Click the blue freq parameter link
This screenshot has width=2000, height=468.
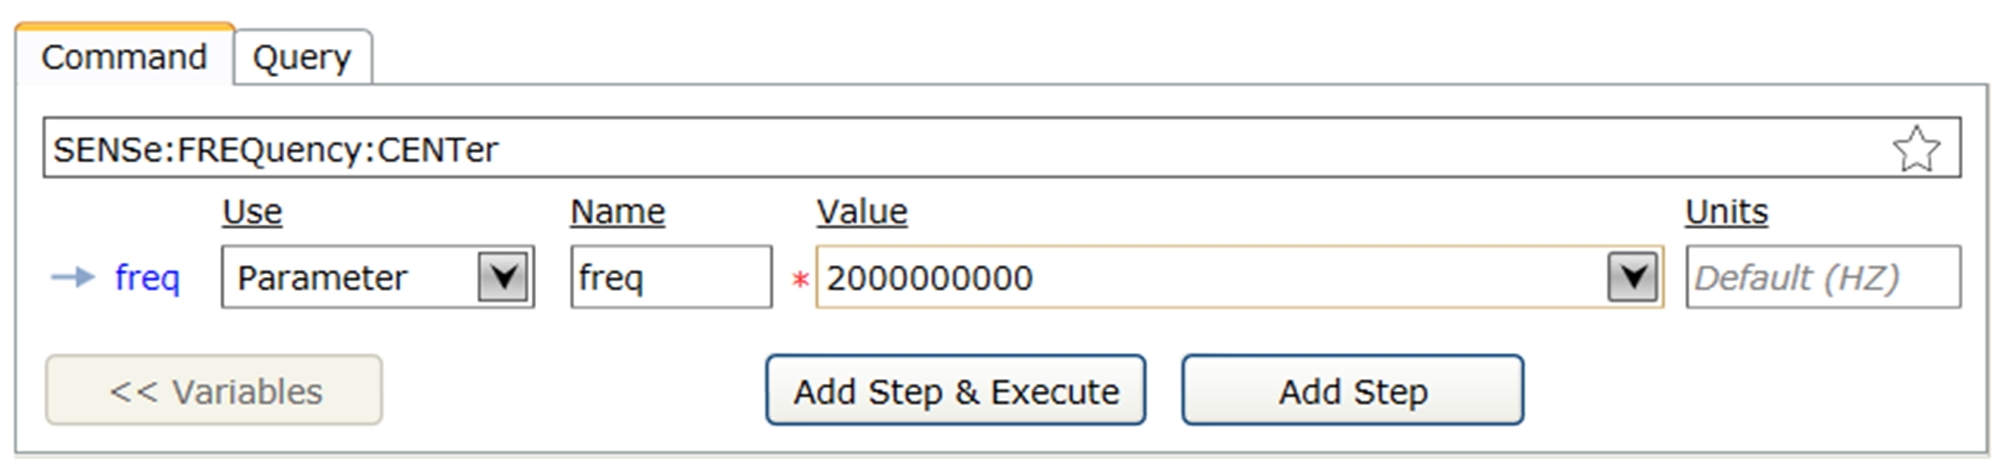pos(147,277)
